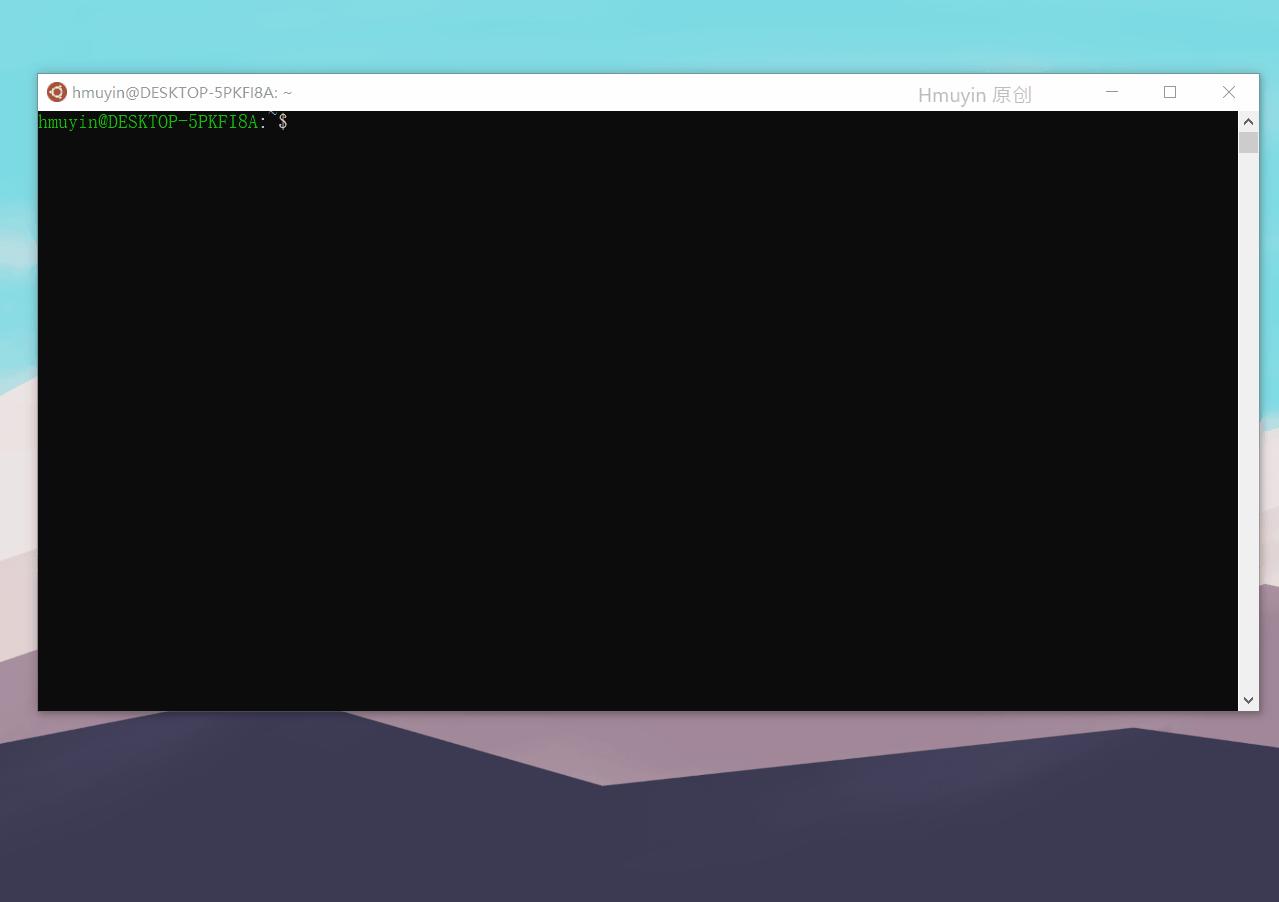Maximize the Ubuntu terminal window
This screenshot has width=1279, height=902.
pyautogui.click(x=1170, y=92)
